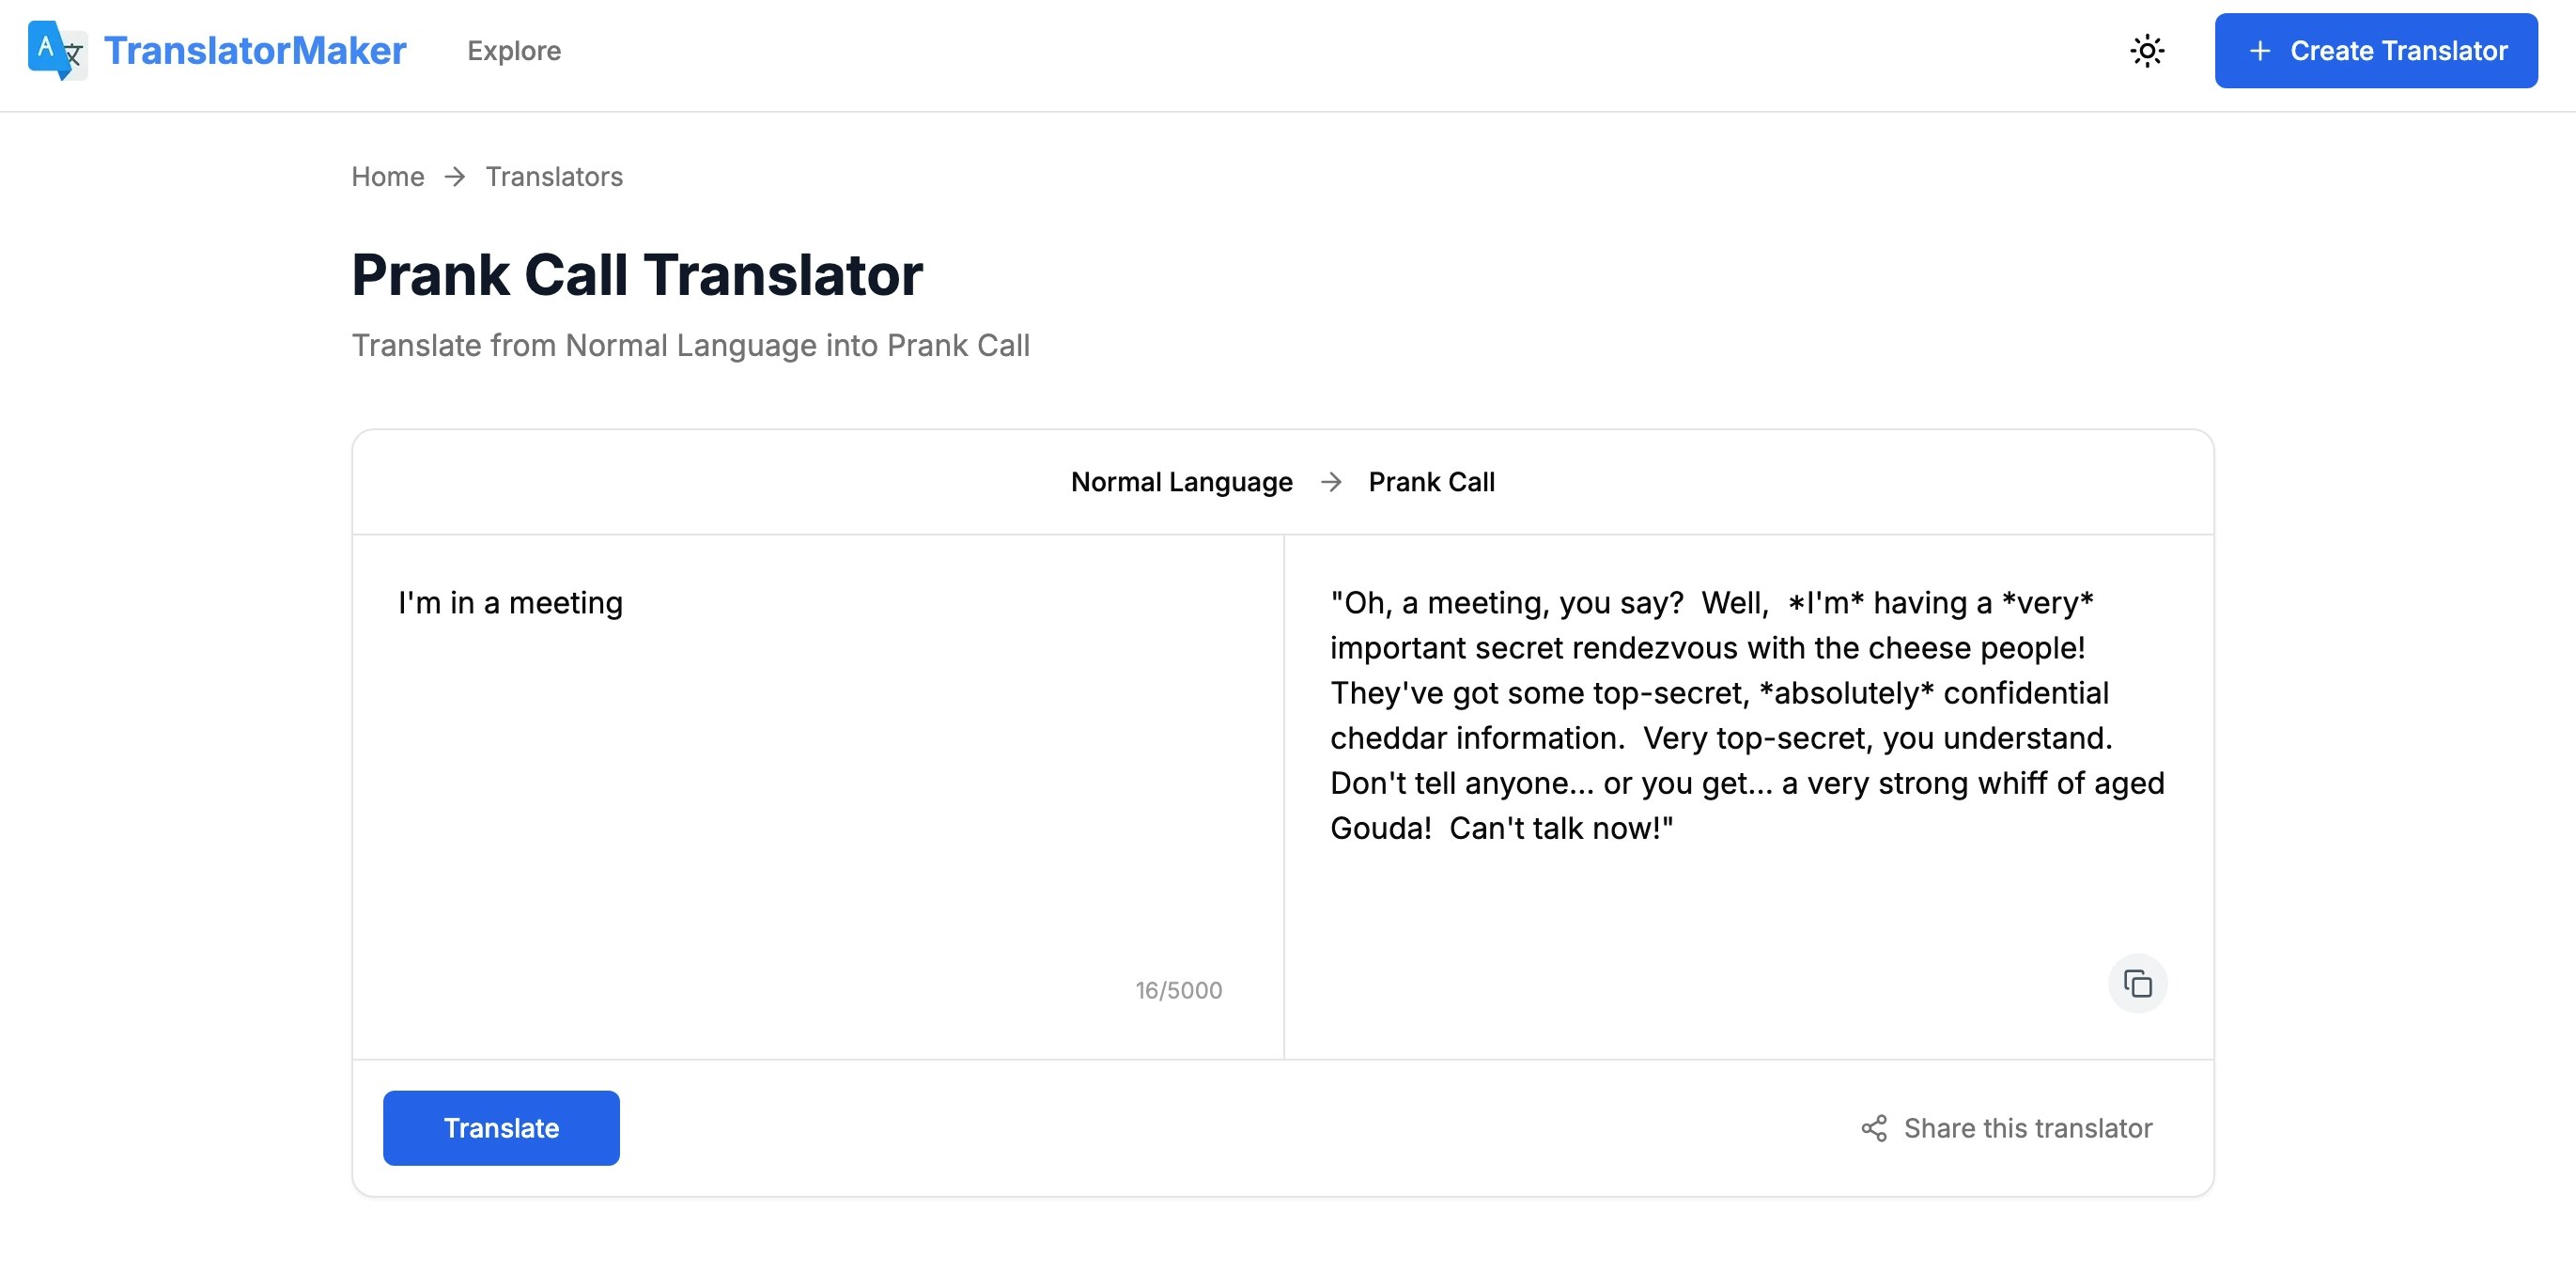This screenshot has height=1271, width=2576.
Task: Open the Explore menu item
Action: pos(514,51)
